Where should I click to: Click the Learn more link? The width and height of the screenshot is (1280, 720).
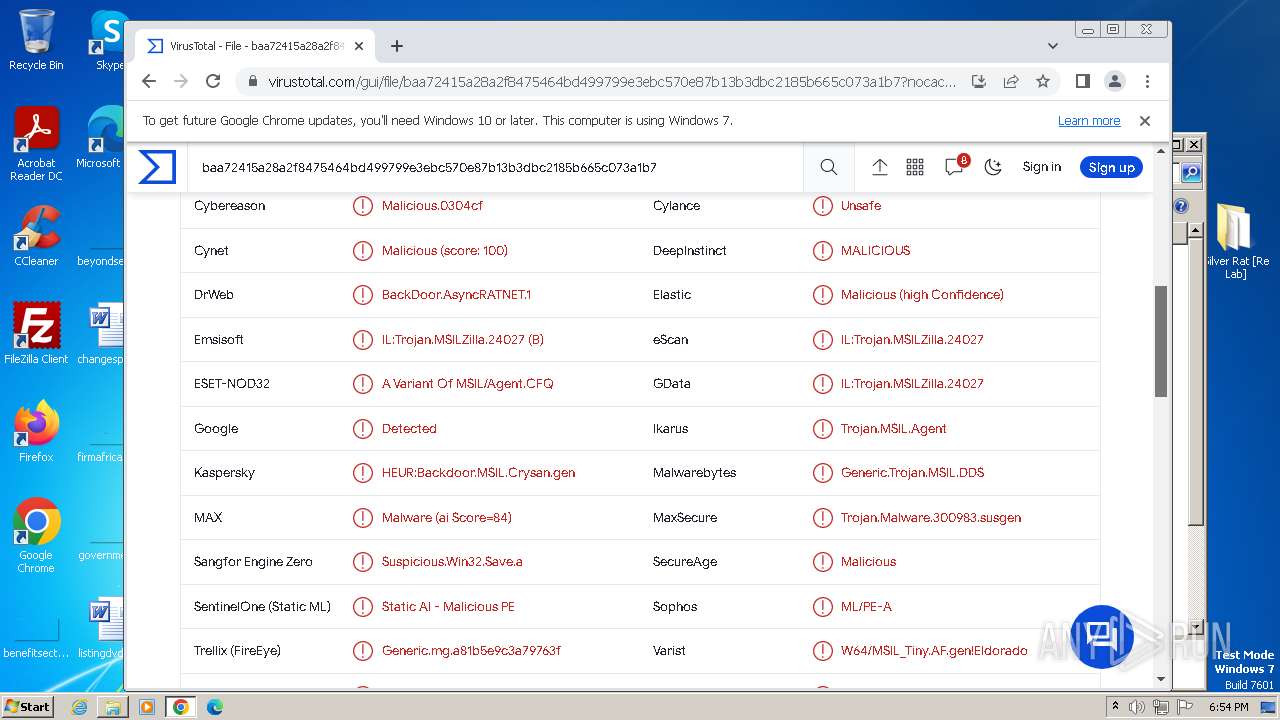click(1089, 120)
